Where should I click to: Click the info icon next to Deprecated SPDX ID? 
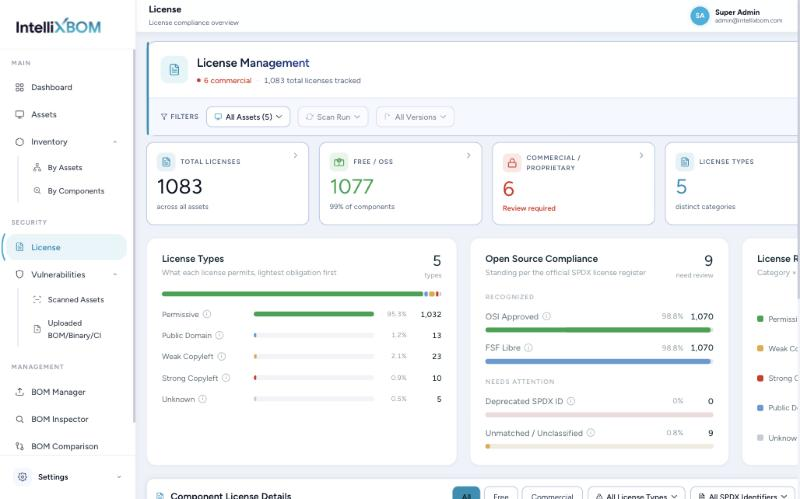(x=571, y=401)
